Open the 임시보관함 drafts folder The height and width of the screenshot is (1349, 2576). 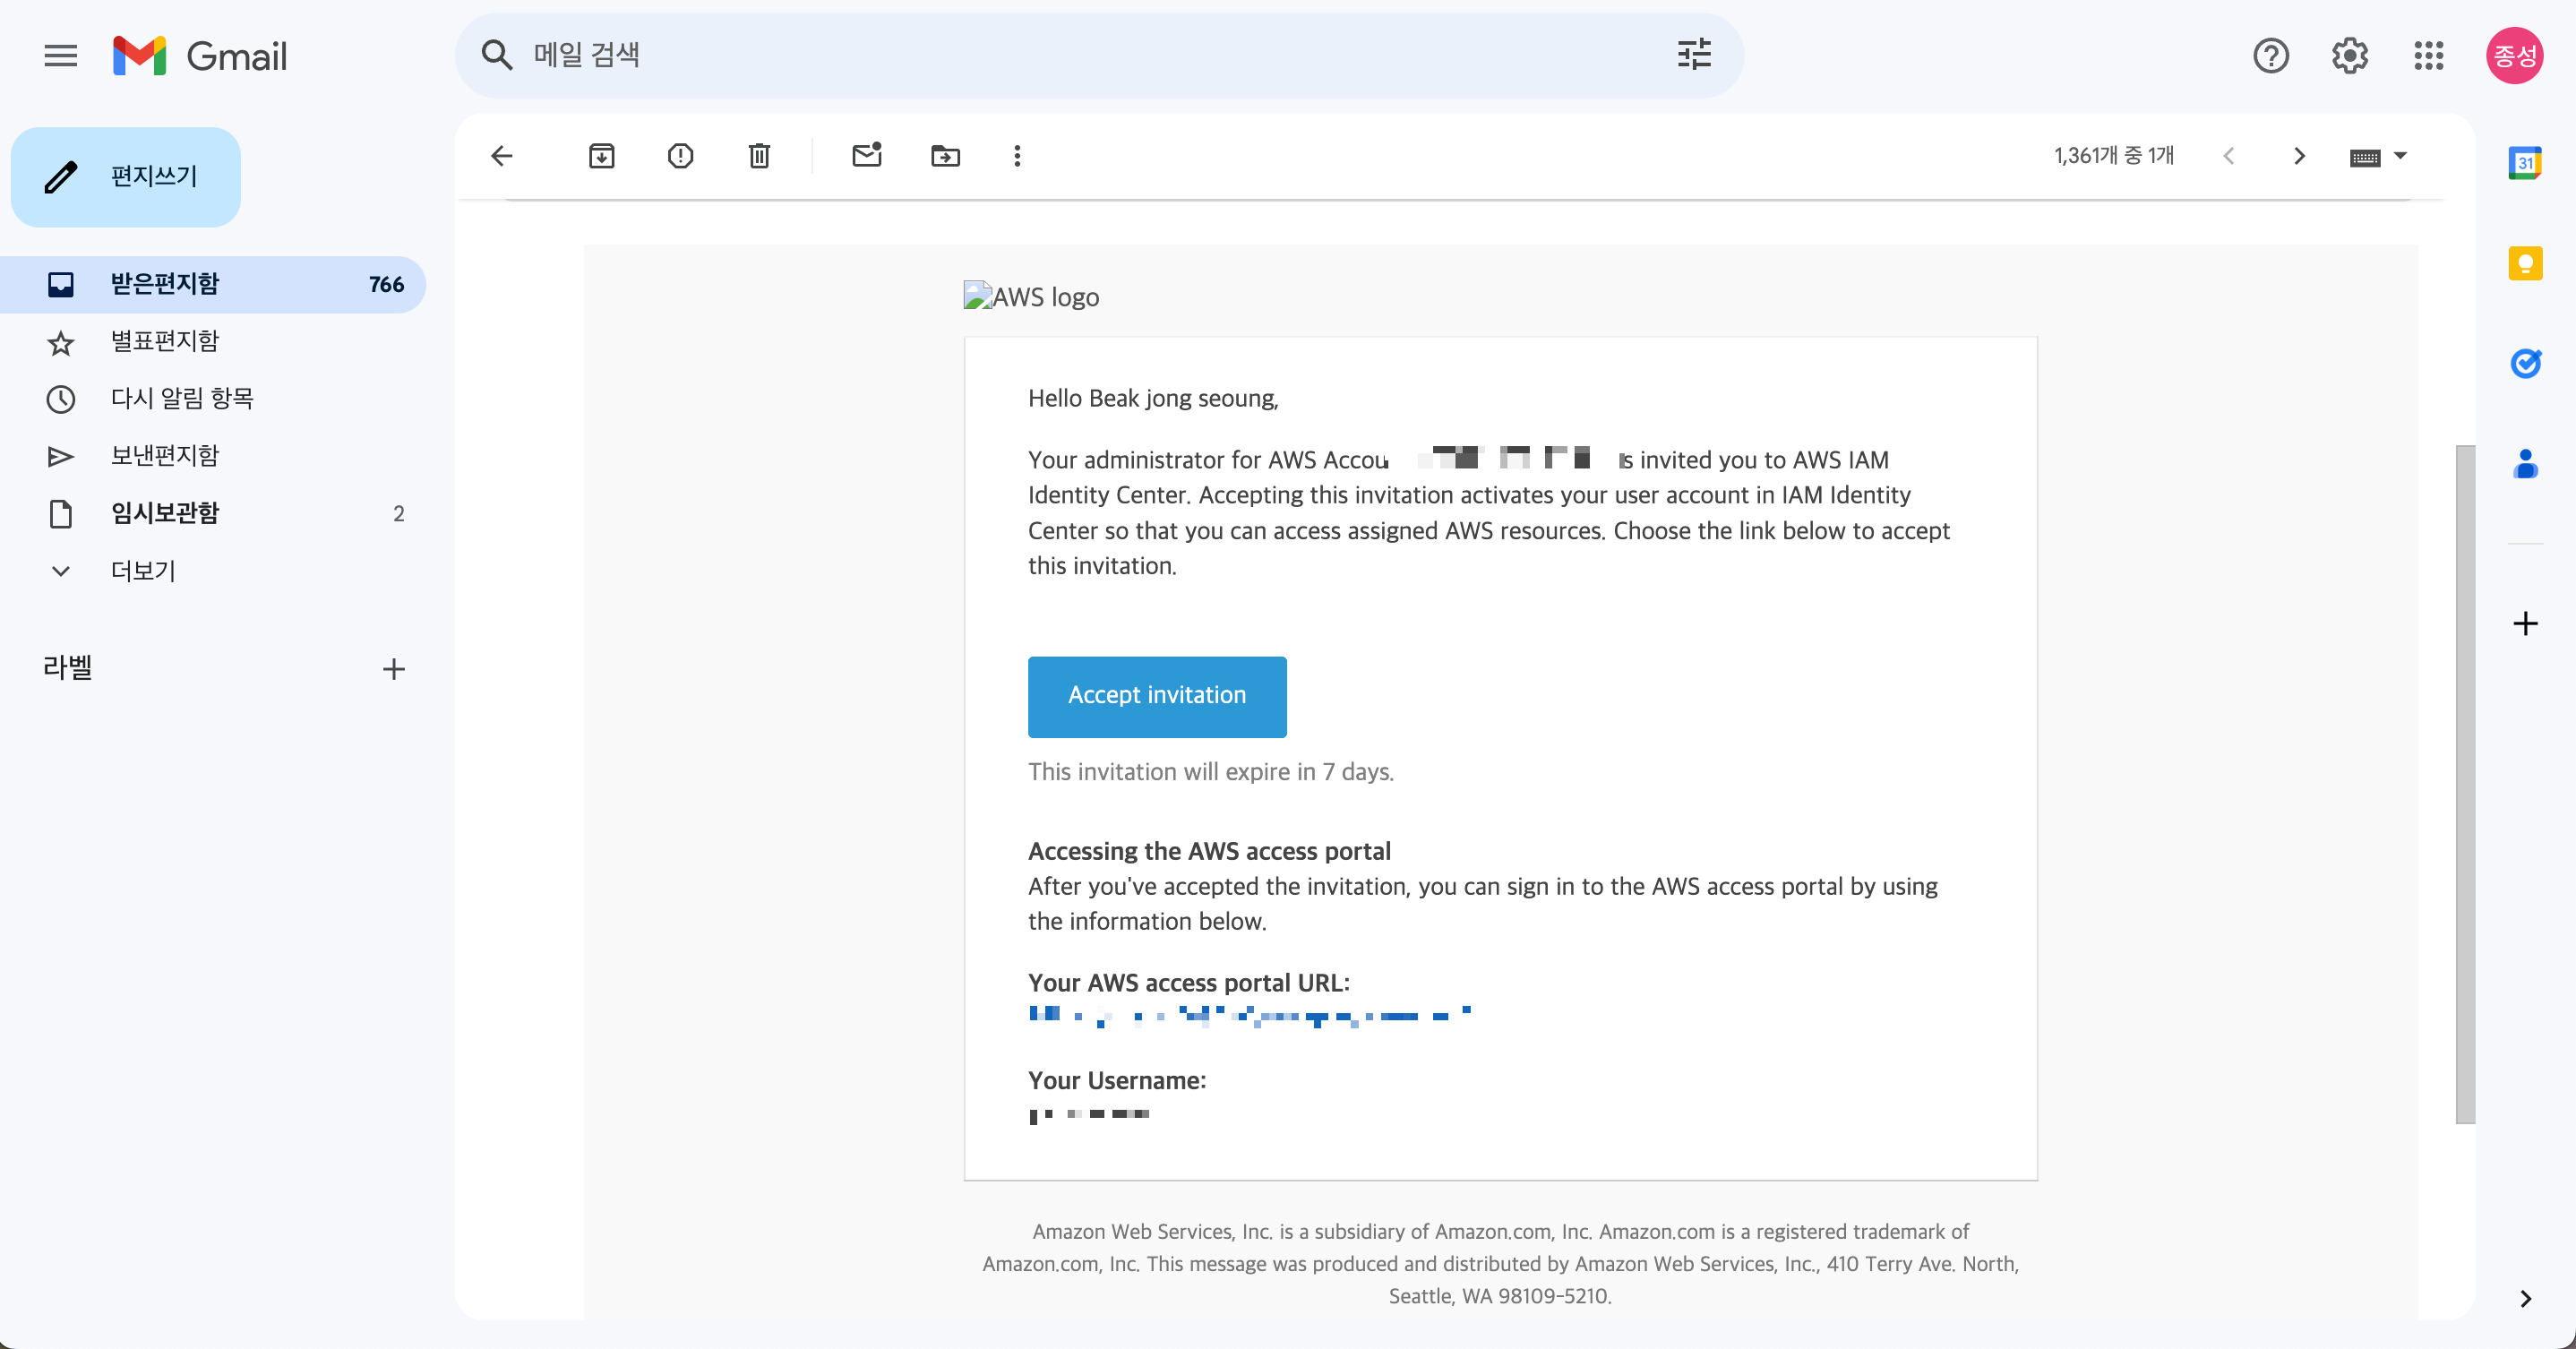click(165, 513)
